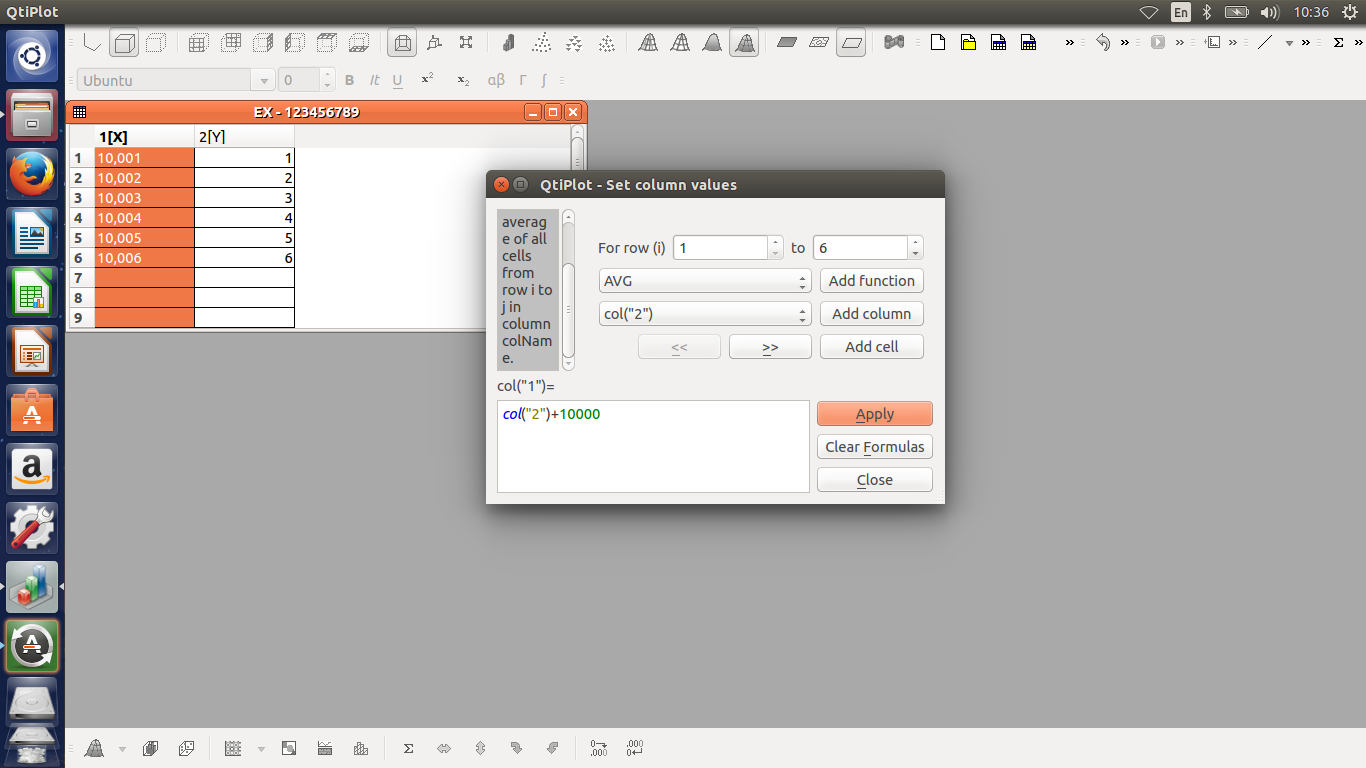
Task: Click the bottom toolbar sigma icon
Action: [408, 748]
